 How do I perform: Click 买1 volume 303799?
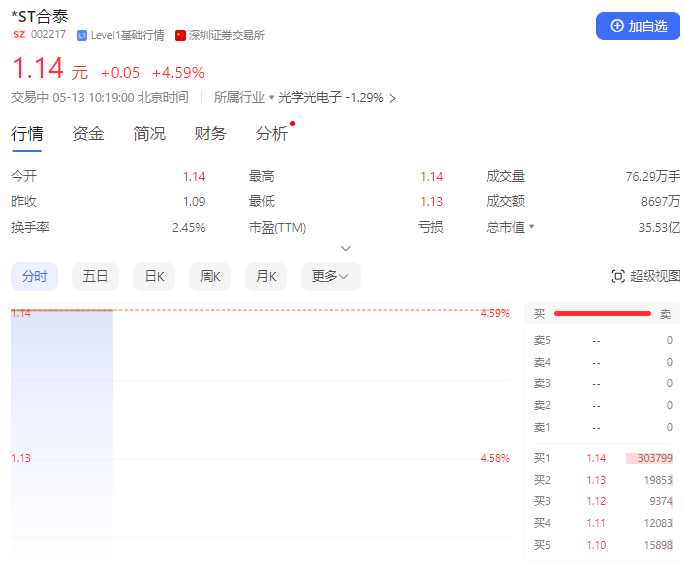pyautogui.click(x=655, y=458)
